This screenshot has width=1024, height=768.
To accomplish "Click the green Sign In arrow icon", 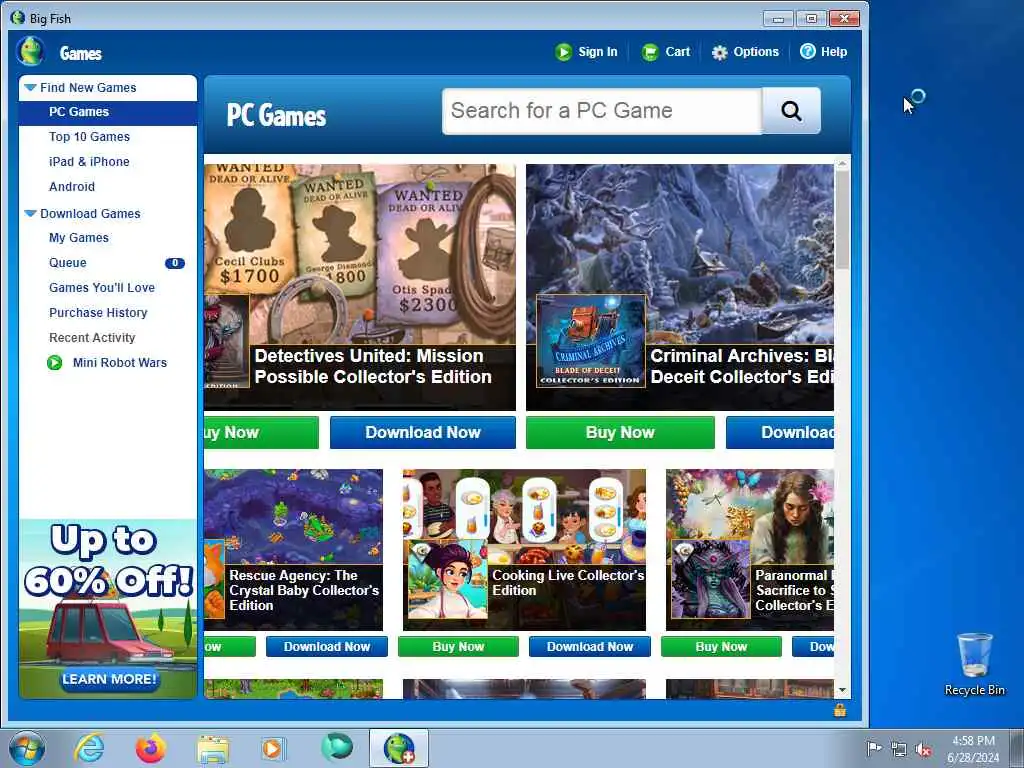I will [563, 52].
